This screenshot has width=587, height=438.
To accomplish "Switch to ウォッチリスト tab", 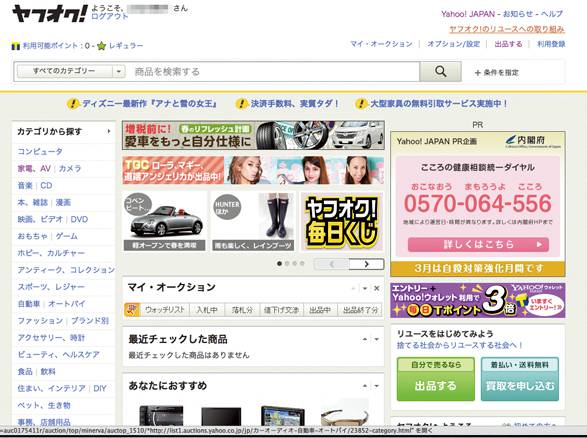I will coord(165,310).
